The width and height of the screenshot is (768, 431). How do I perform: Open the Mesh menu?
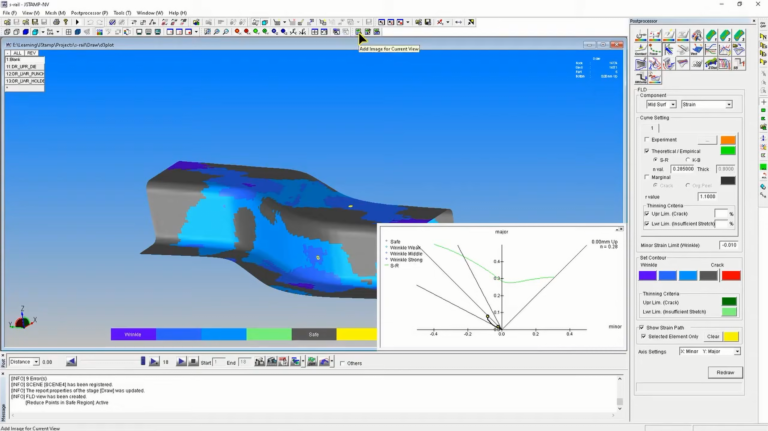[55, 13]
